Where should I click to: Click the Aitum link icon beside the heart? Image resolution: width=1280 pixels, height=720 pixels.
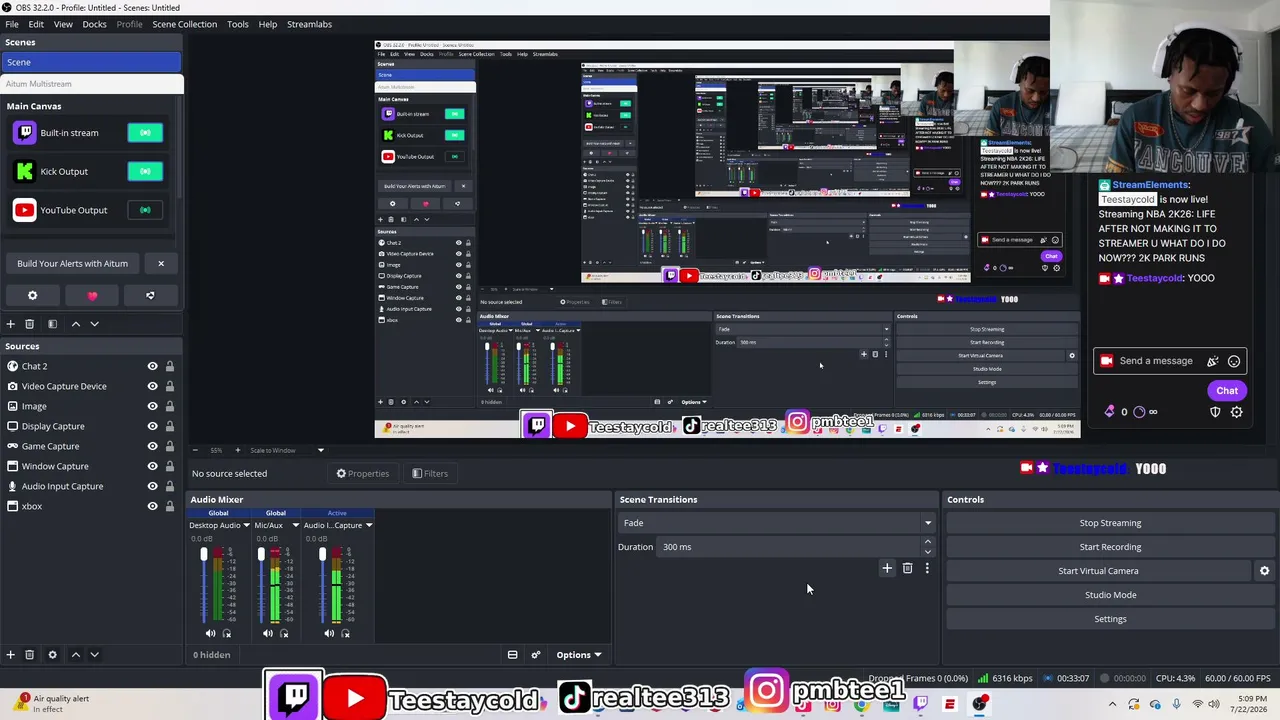click(x=150, y=295)
